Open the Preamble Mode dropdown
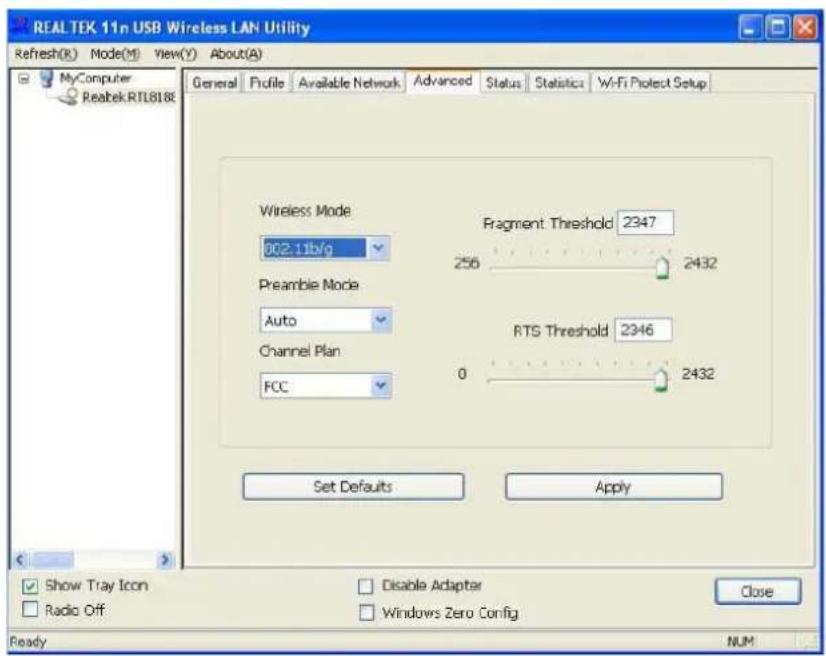The height and width of the screenshot is (656, 826). [380, 320]
